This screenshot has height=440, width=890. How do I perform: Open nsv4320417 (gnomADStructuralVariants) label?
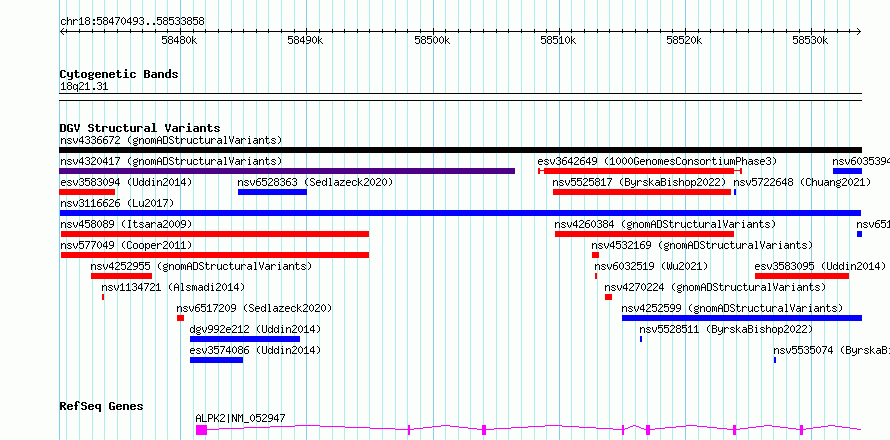tap(171, 161)
